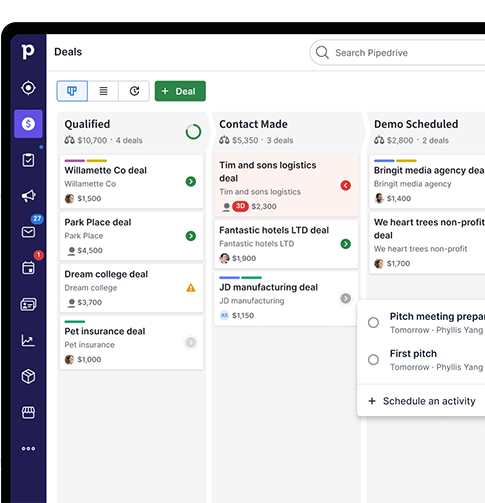Open JD manufacturing deal title

pyautogui.click(x=268, y=287)
